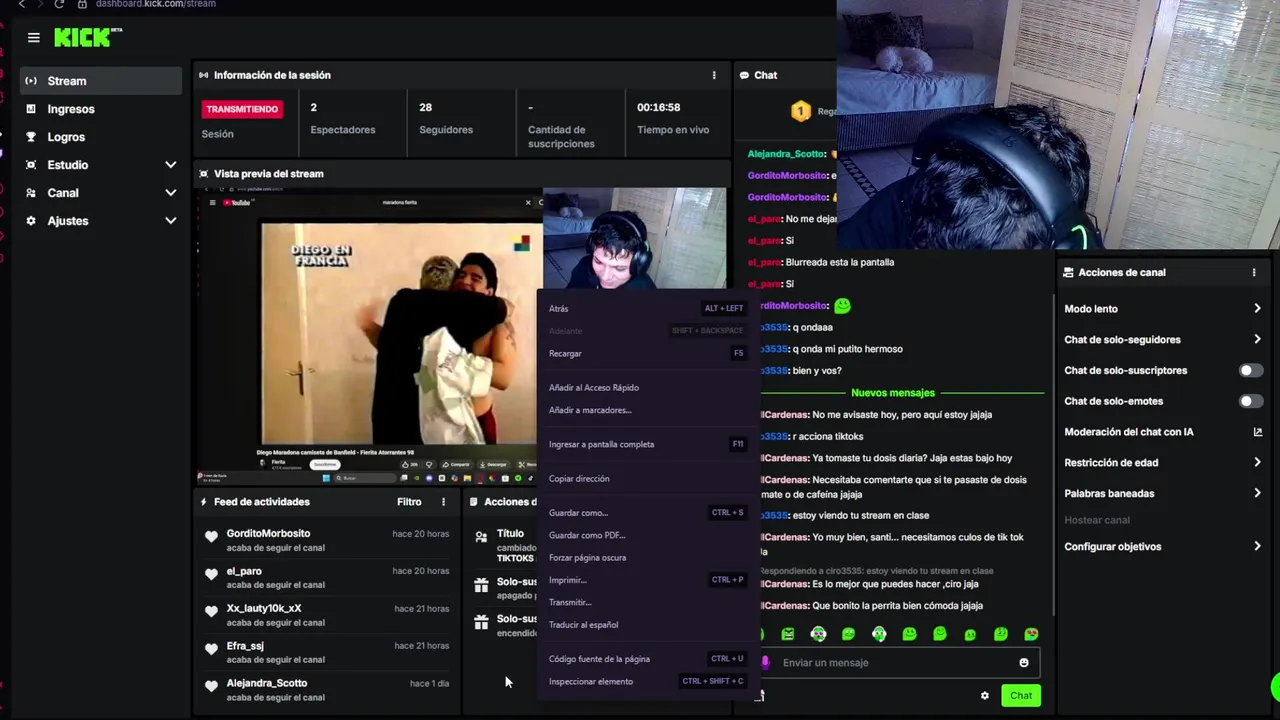Screen dimensions: 1280x720
Task: Open Feed de actividades three-dot menu
Action: pyautogui.click(x=444, y=502)
